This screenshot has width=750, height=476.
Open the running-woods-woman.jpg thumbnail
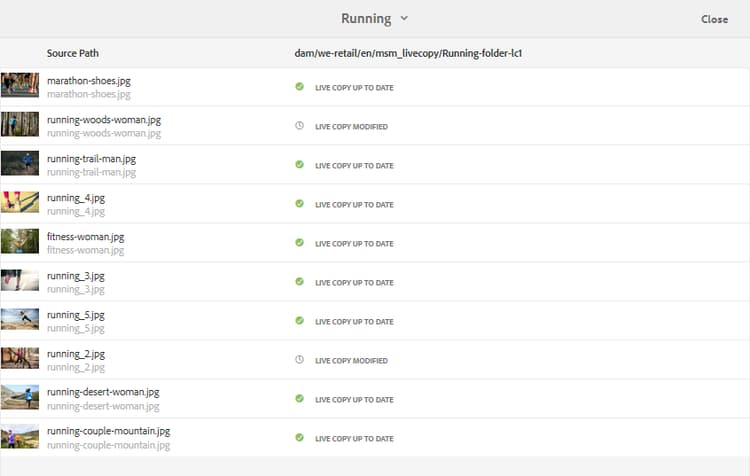[20, 124]
